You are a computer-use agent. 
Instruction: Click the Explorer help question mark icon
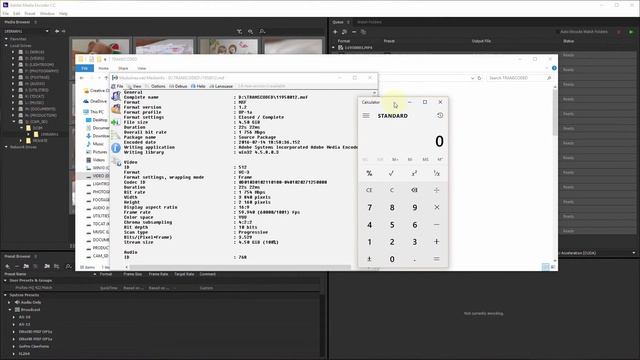coord(554,68)
